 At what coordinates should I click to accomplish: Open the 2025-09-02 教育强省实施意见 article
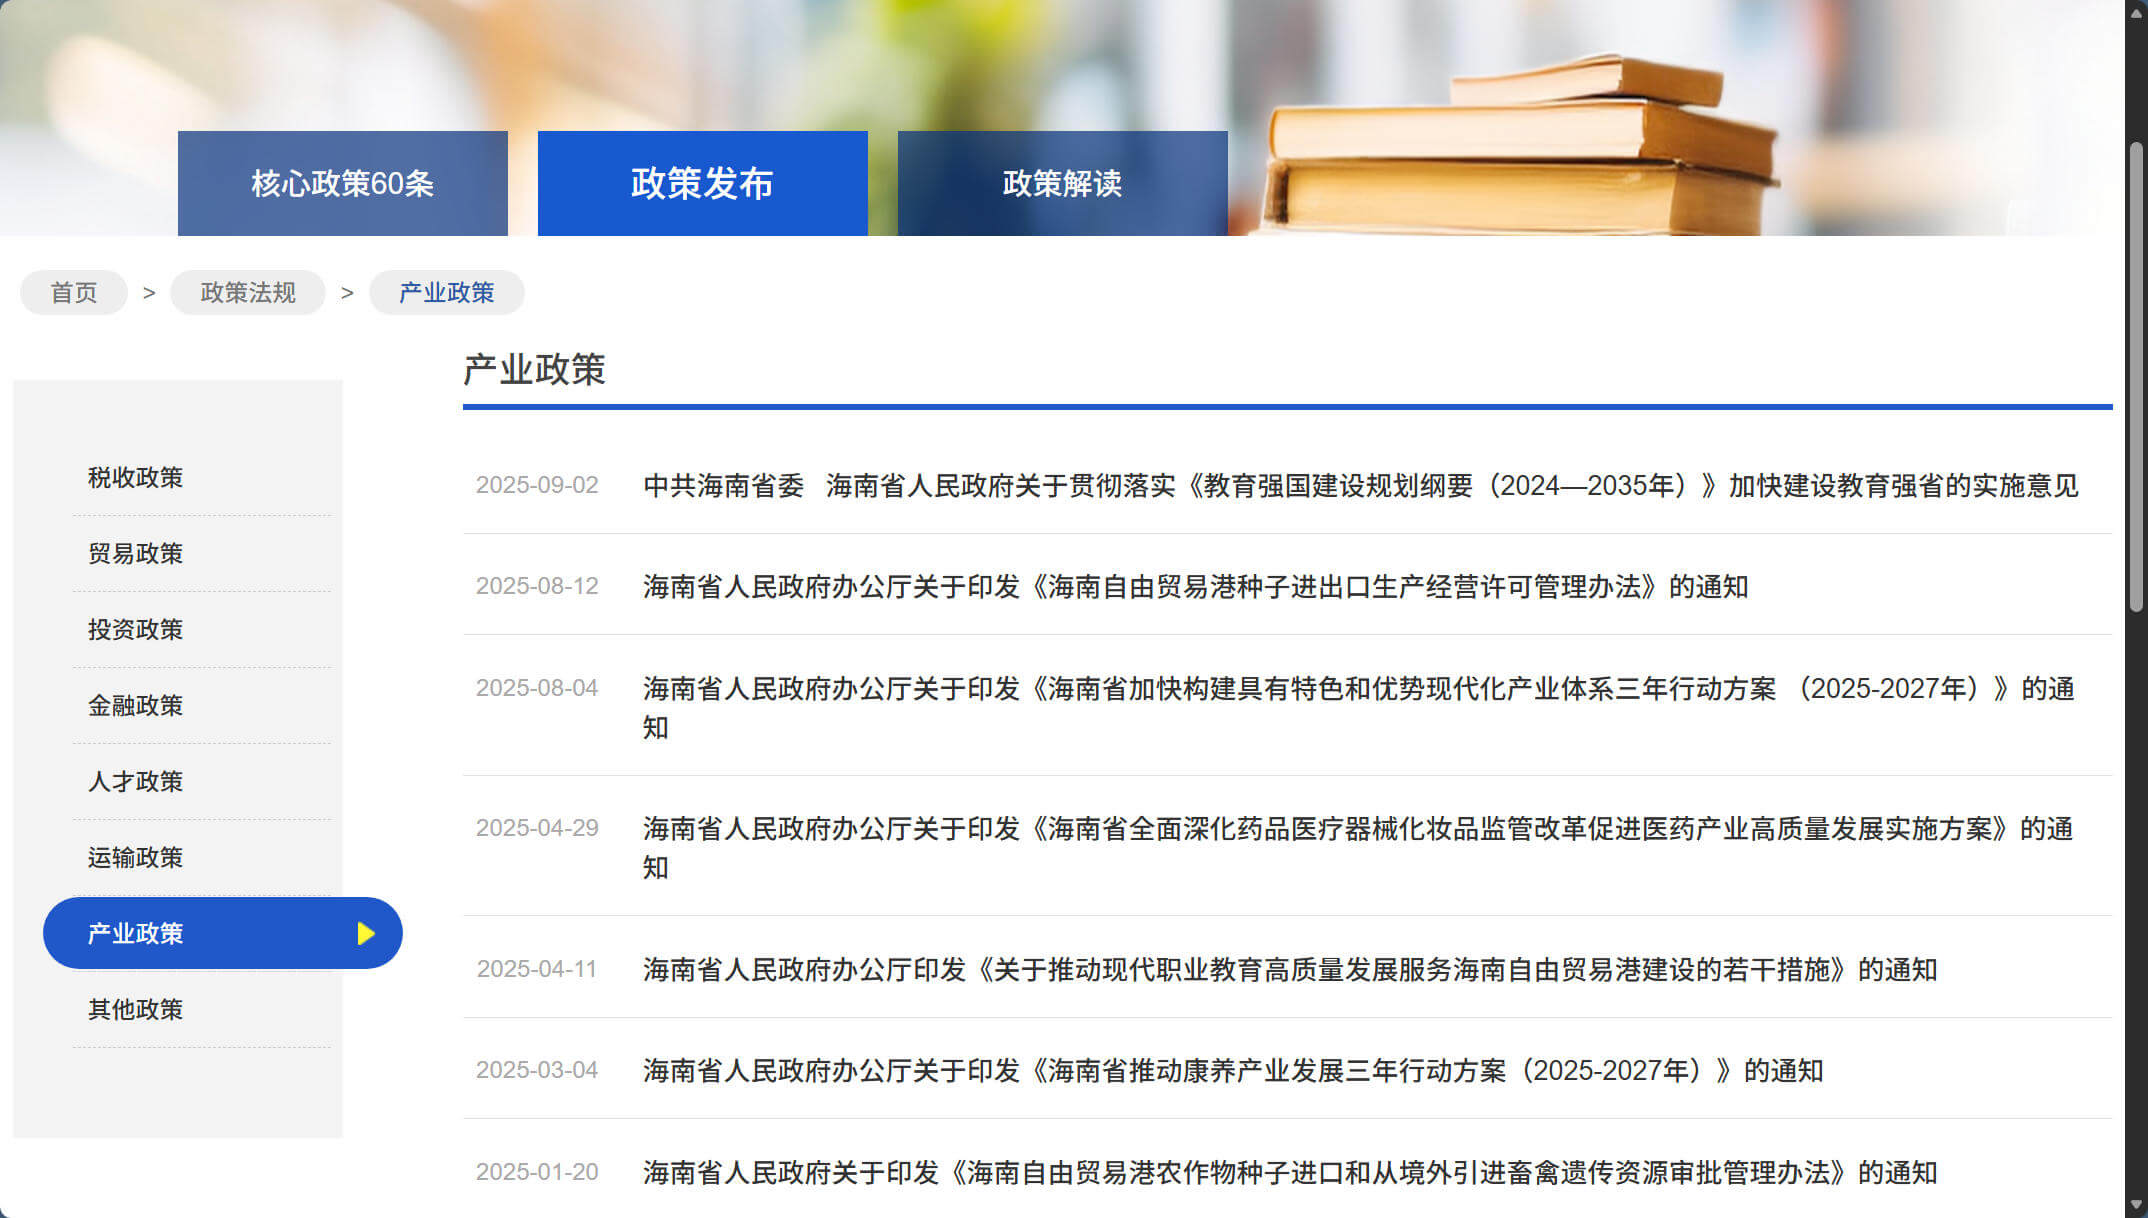click(1360, 486)
